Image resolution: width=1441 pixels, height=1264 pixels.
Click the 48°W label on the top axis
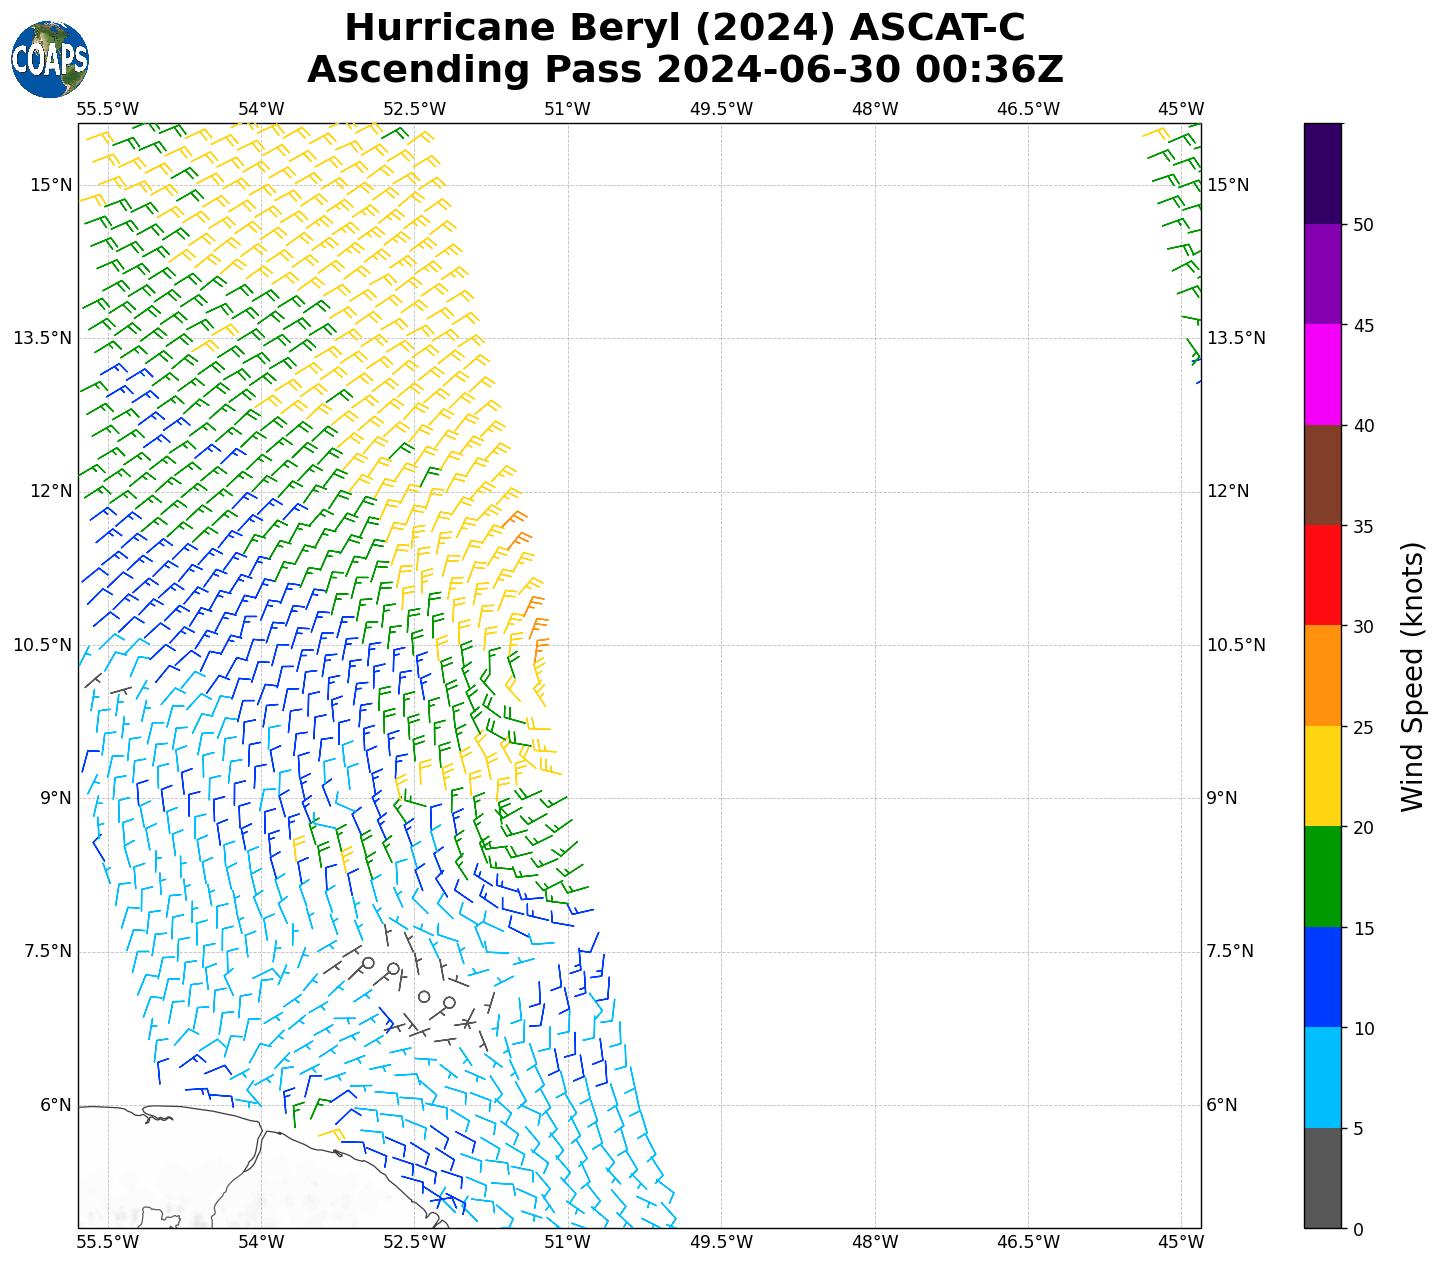(874, 109)
